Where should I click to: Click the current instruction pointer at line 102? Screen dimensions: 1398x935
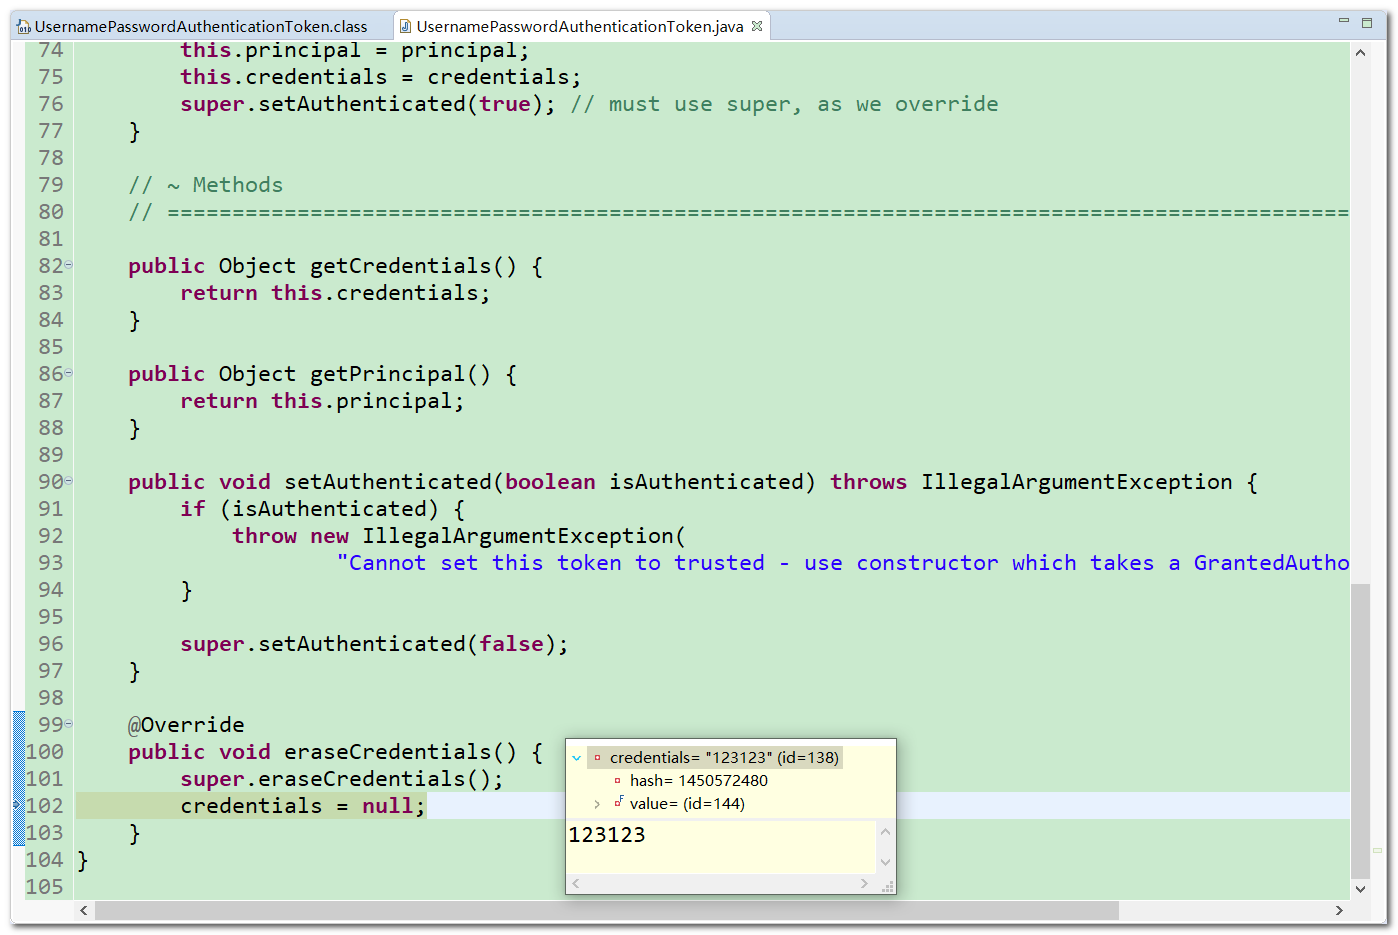point(17,805)
